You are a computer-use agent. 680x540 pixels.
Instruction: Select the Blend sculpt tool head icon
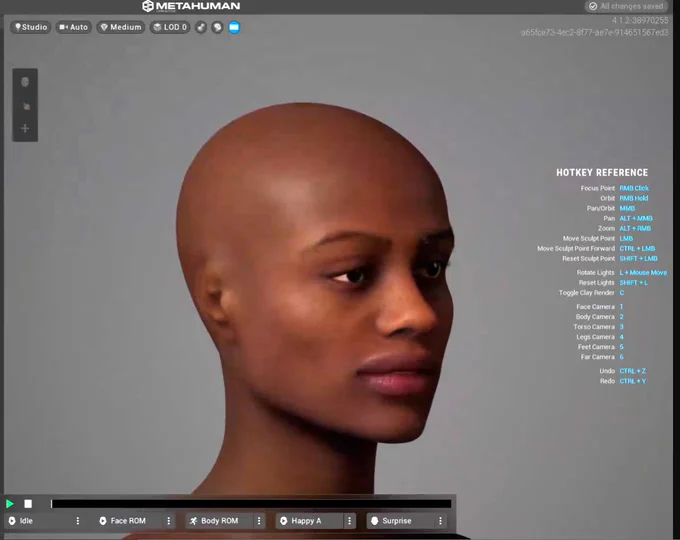coord(25,81)
